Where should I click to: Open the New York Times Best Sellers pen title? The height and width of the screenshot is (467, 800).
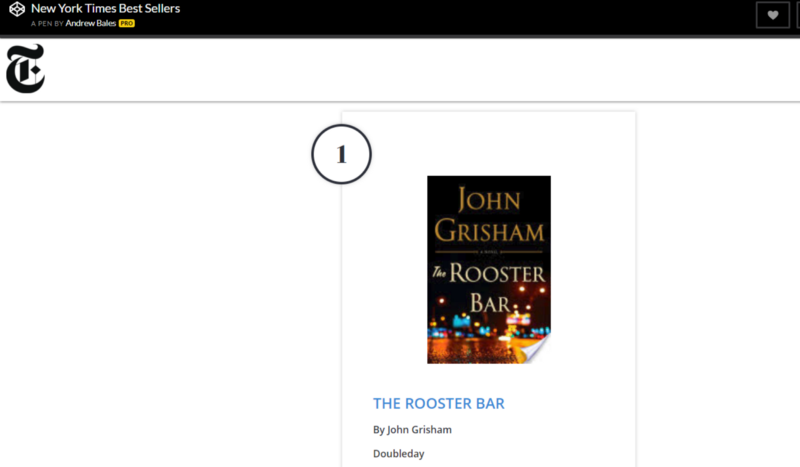pos(106,9)
